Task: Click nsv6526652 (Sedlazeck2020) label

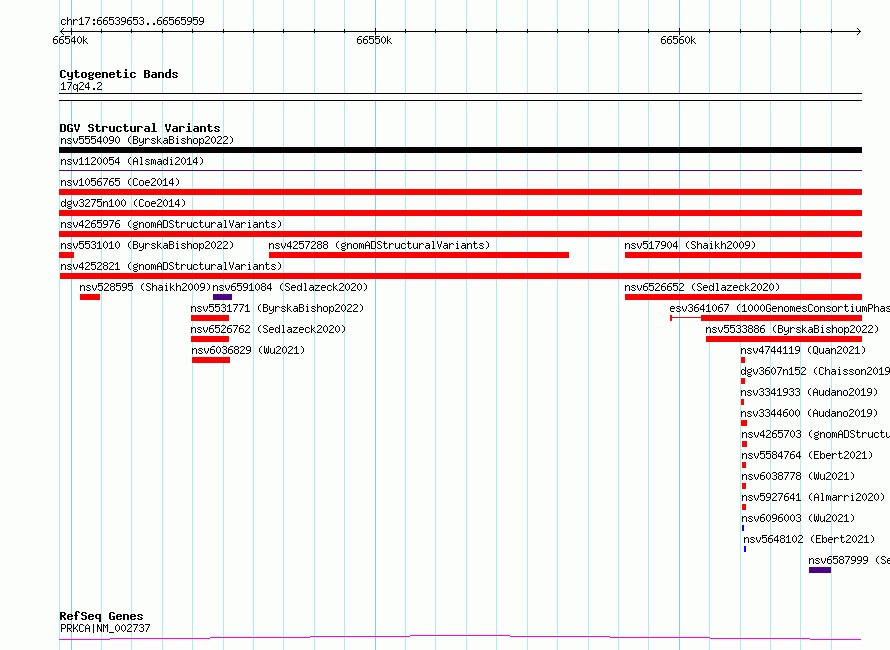Action: point(702,287)
